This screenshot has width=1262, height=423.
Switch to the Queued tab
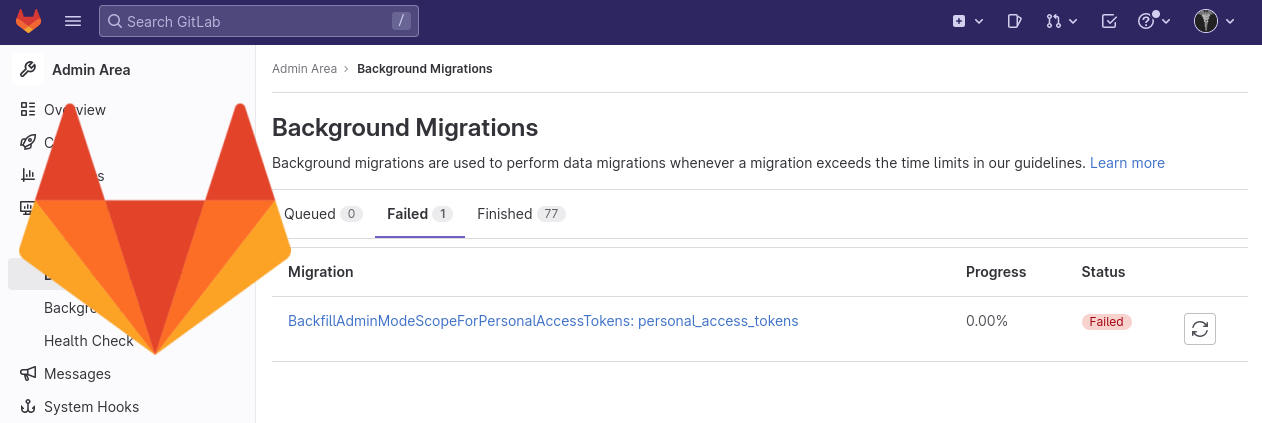[x=322, y=214]
